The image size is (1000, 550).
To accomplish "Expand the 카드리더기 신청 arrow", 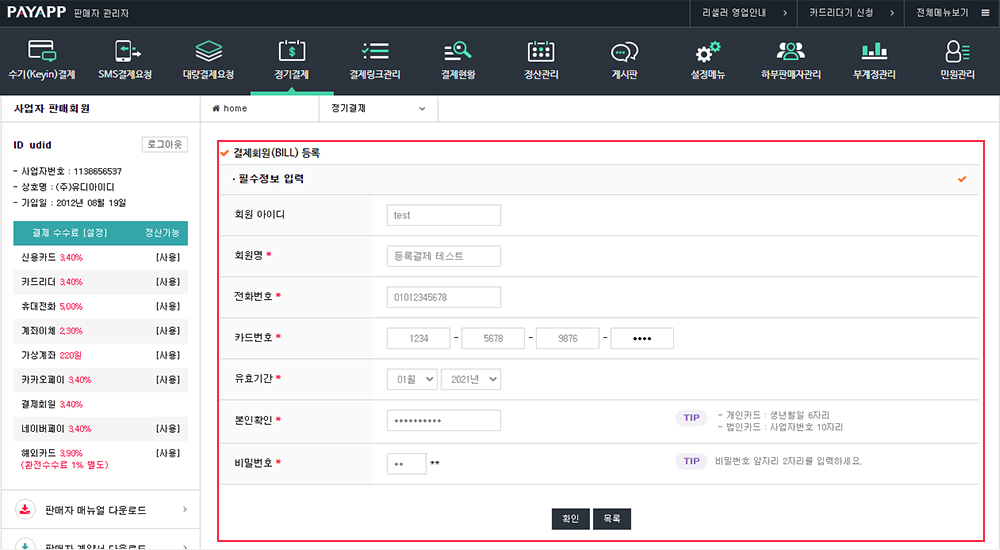I will point(892,13).
